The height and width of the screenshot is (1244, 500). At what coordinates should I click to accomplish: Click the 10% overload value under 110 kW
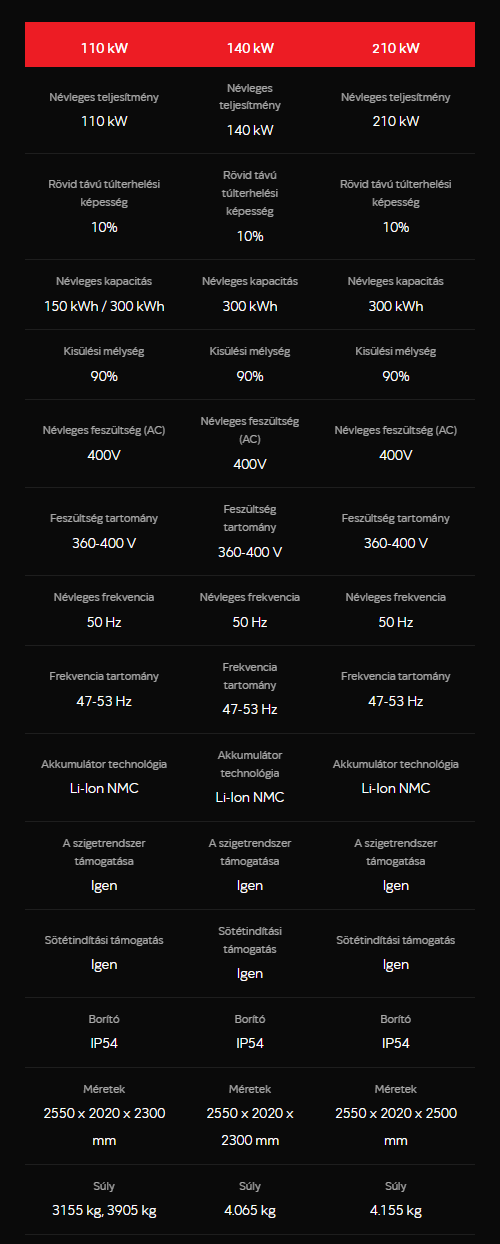[x=104, y=227]
